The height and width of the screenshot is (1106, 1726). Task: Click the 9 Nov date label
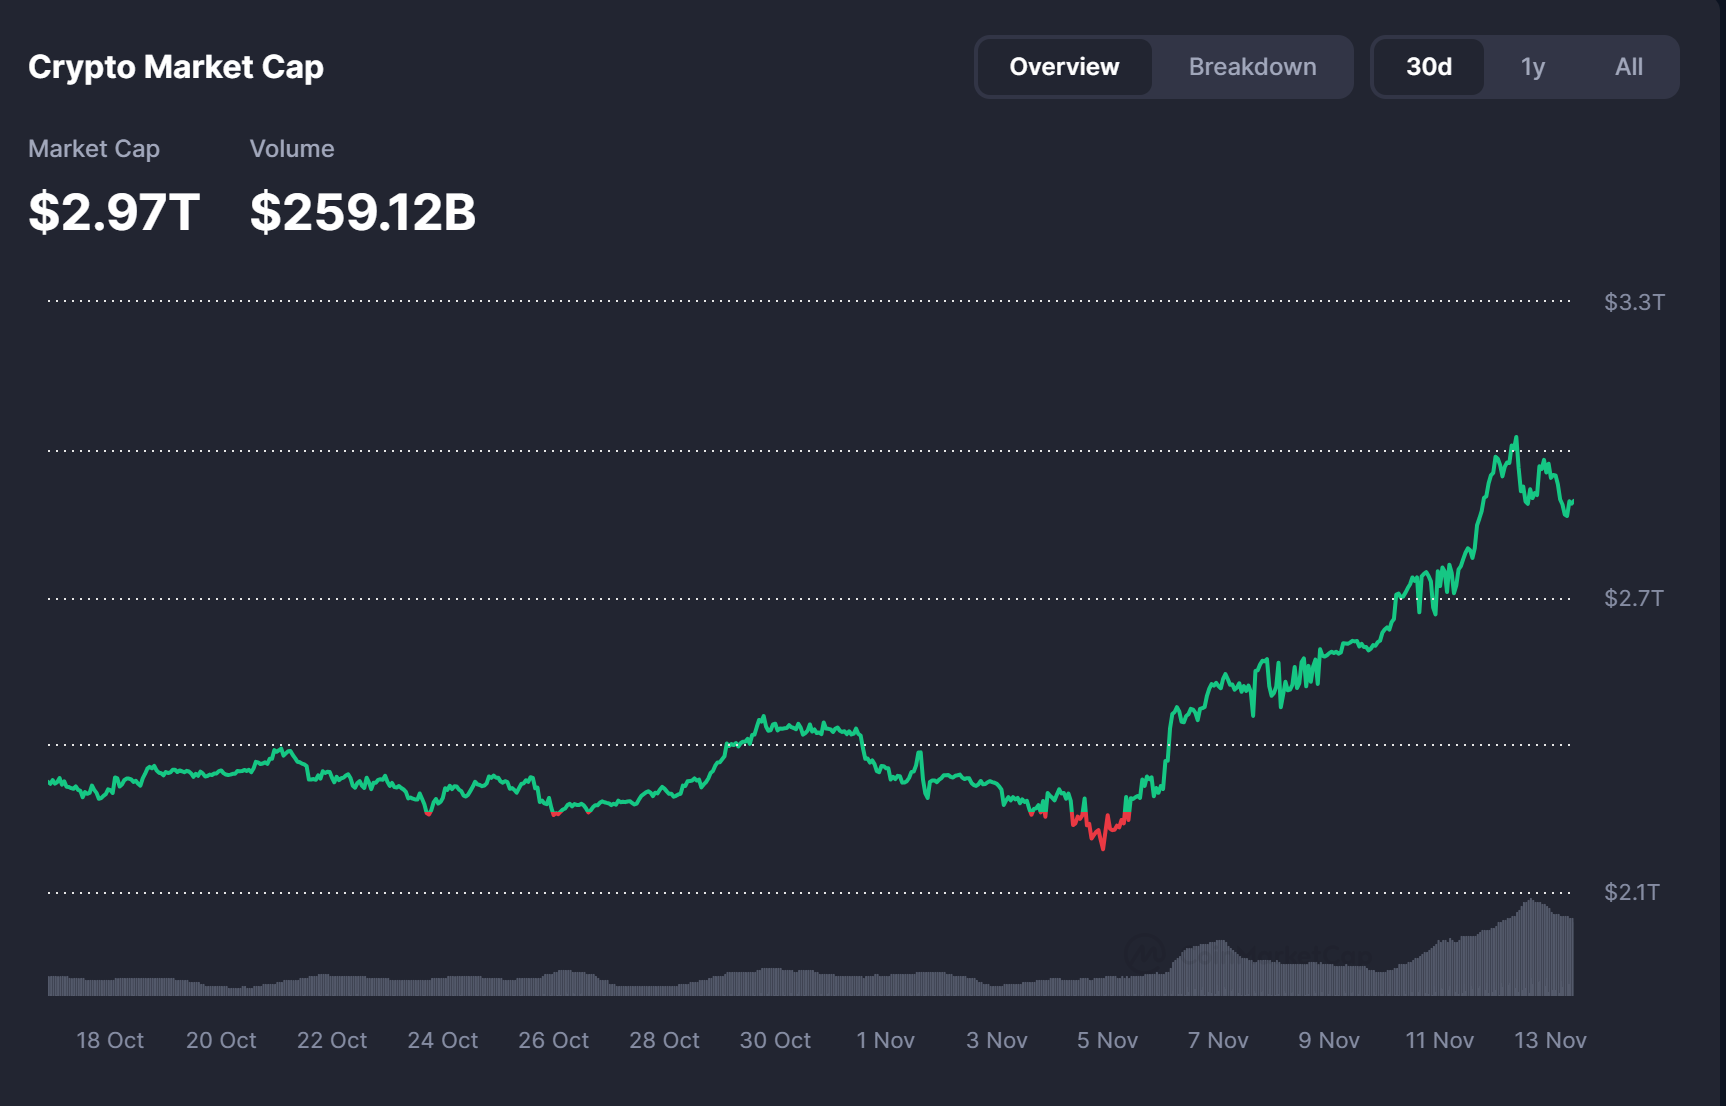1329,1040
